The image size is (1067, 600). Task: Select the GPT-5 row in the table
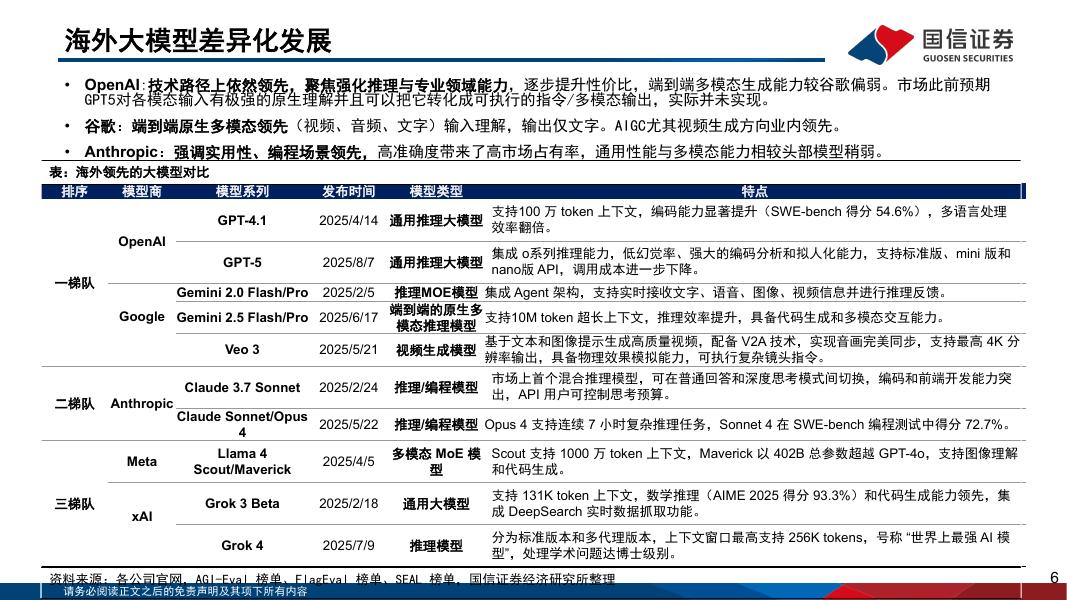point(244,262)
